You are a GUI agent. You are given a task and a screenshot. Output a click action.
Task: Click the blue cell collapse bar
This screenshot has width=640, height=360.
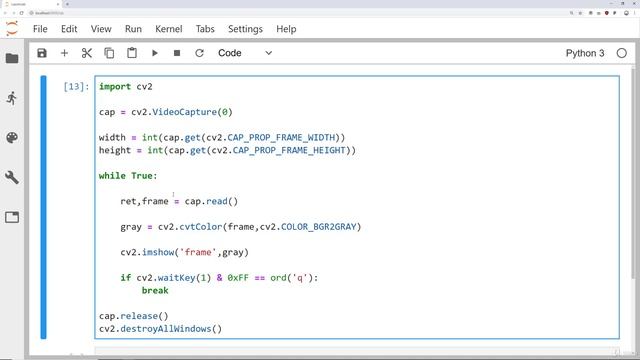[43, 207]
